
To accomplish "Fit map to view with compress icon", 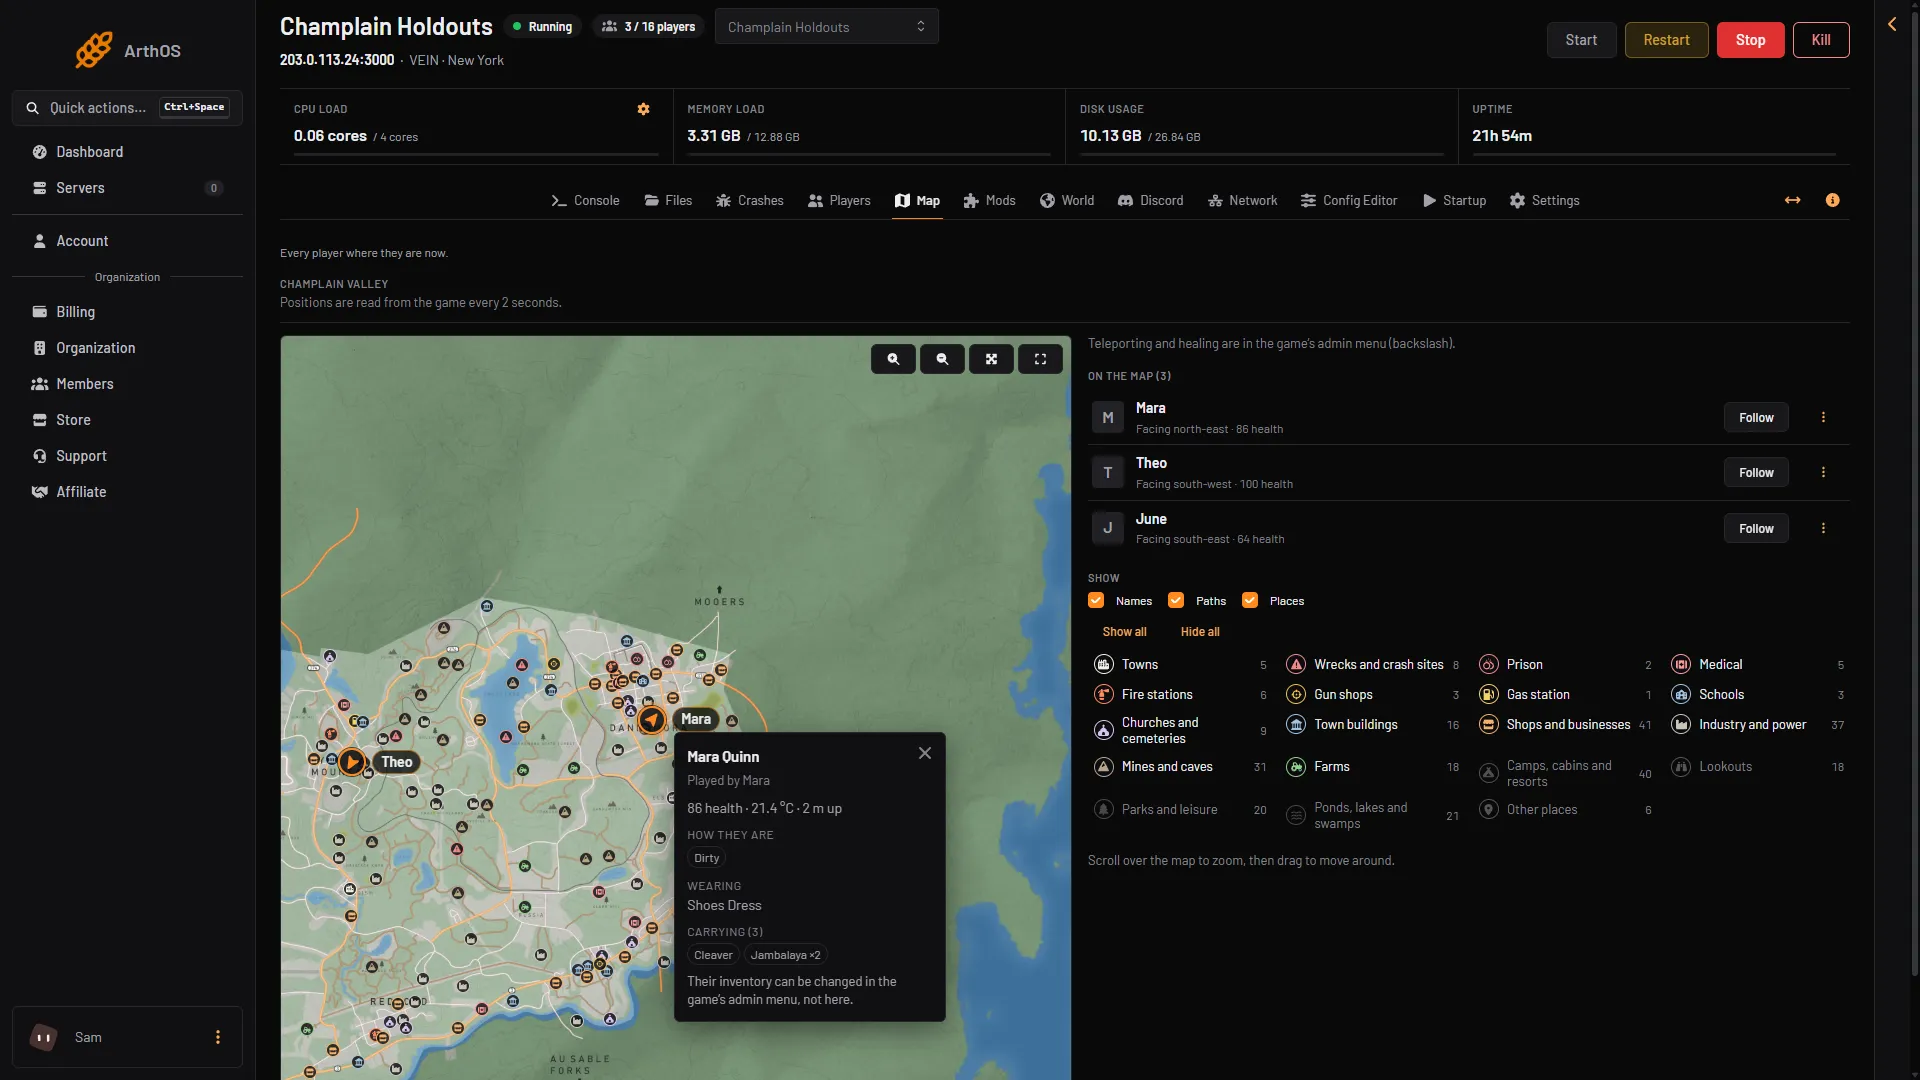I will pos(991,359).
